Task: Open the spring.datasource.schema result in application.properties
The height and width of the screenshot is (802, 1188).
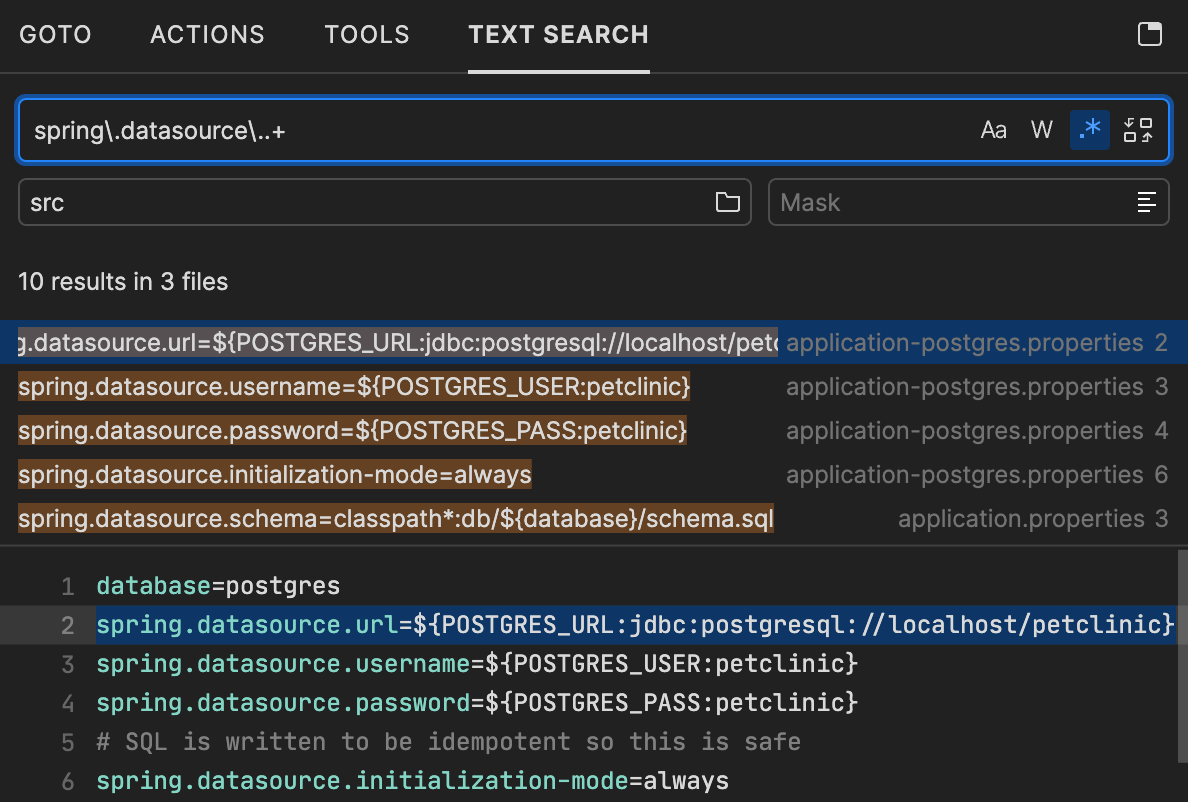Action: [x=395, y=519]
